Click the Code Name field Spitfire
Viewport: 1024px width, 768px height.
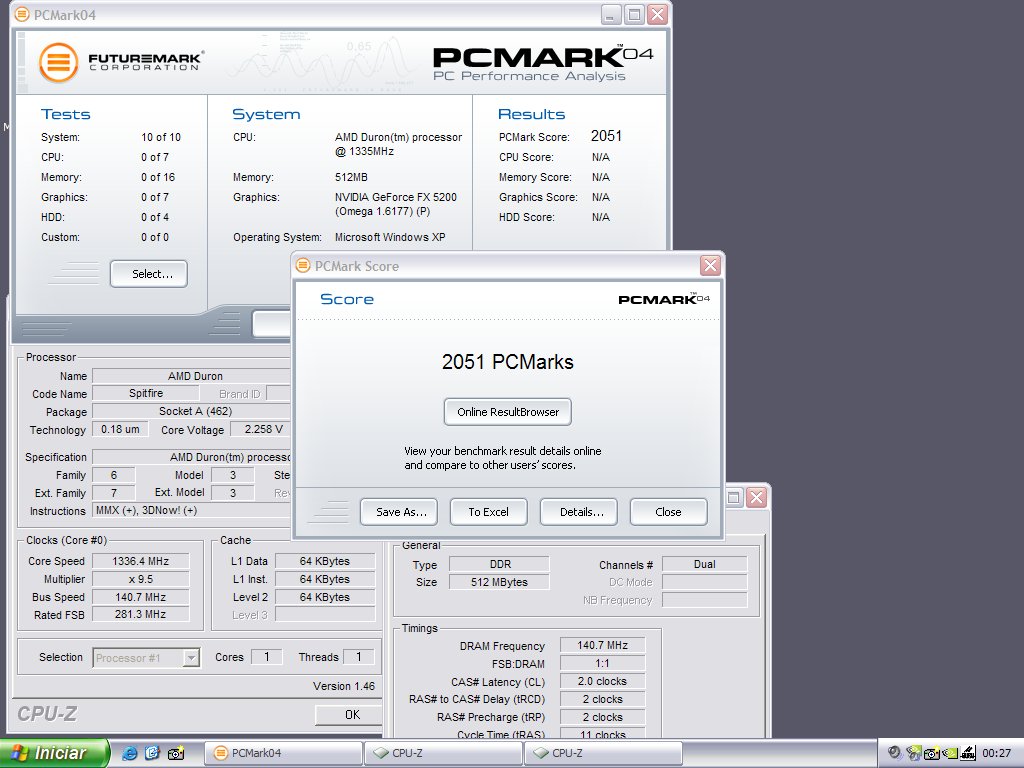pyautogui.click(x=146, y=393)
